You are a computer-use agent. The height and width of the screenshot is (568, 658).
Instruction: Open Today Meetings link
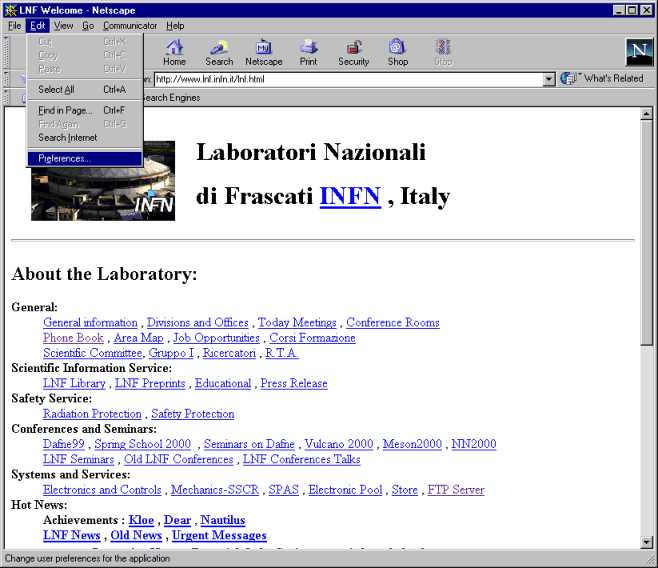297,323
